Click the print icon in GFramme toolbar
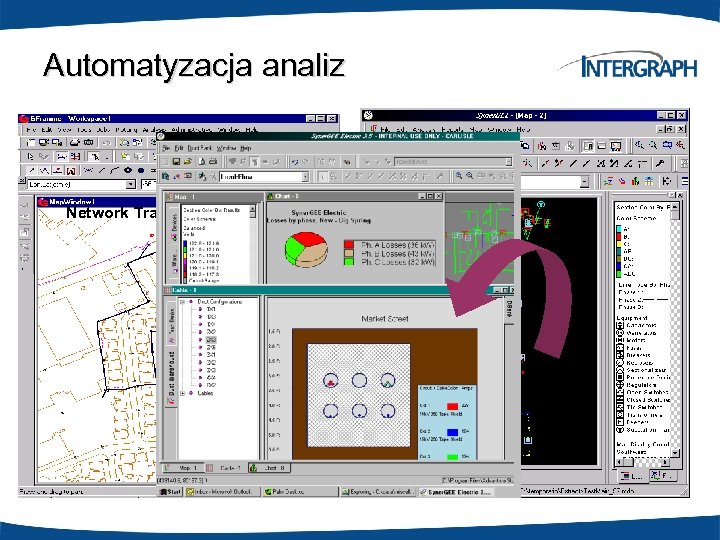 75,143
